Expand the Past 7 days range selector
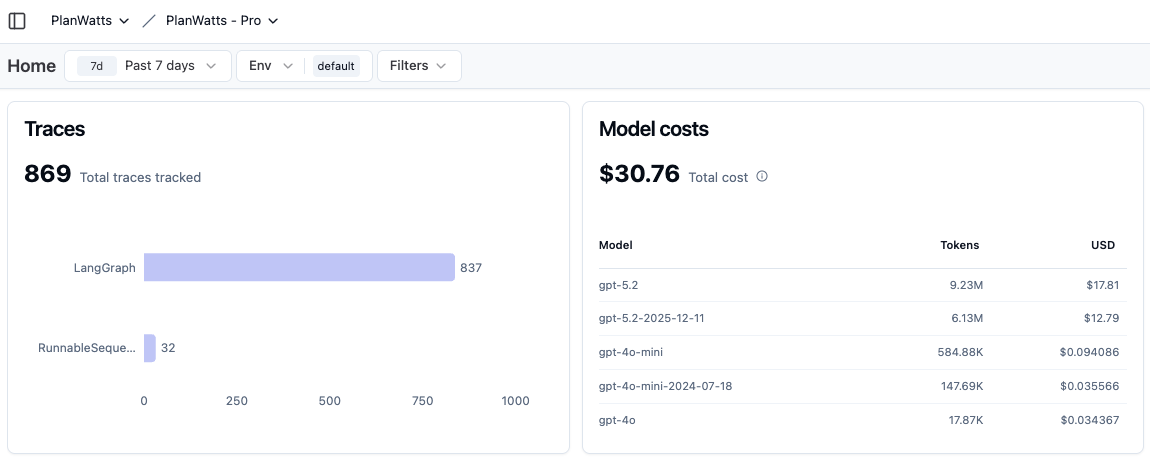 tap(148, 66)
